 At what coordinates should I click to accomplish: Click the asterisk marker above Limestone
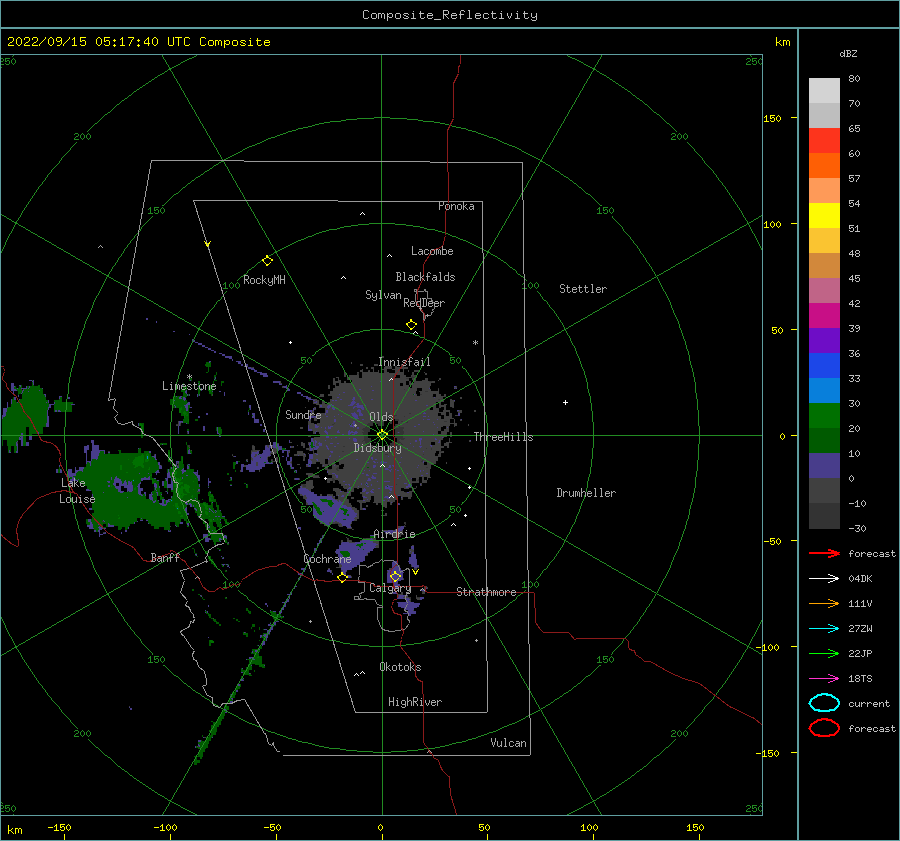[x=189, y=377]
